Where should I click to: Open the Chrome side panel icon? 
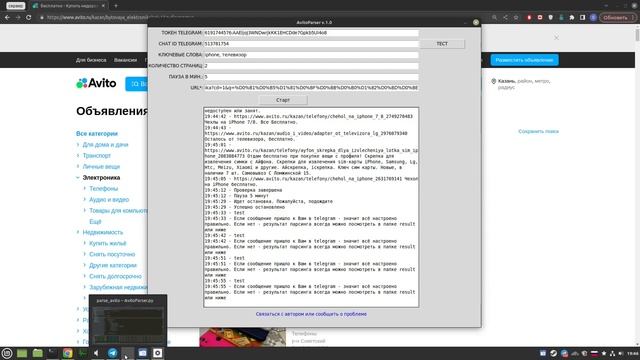pyautogui.click(x=582, y=18)
